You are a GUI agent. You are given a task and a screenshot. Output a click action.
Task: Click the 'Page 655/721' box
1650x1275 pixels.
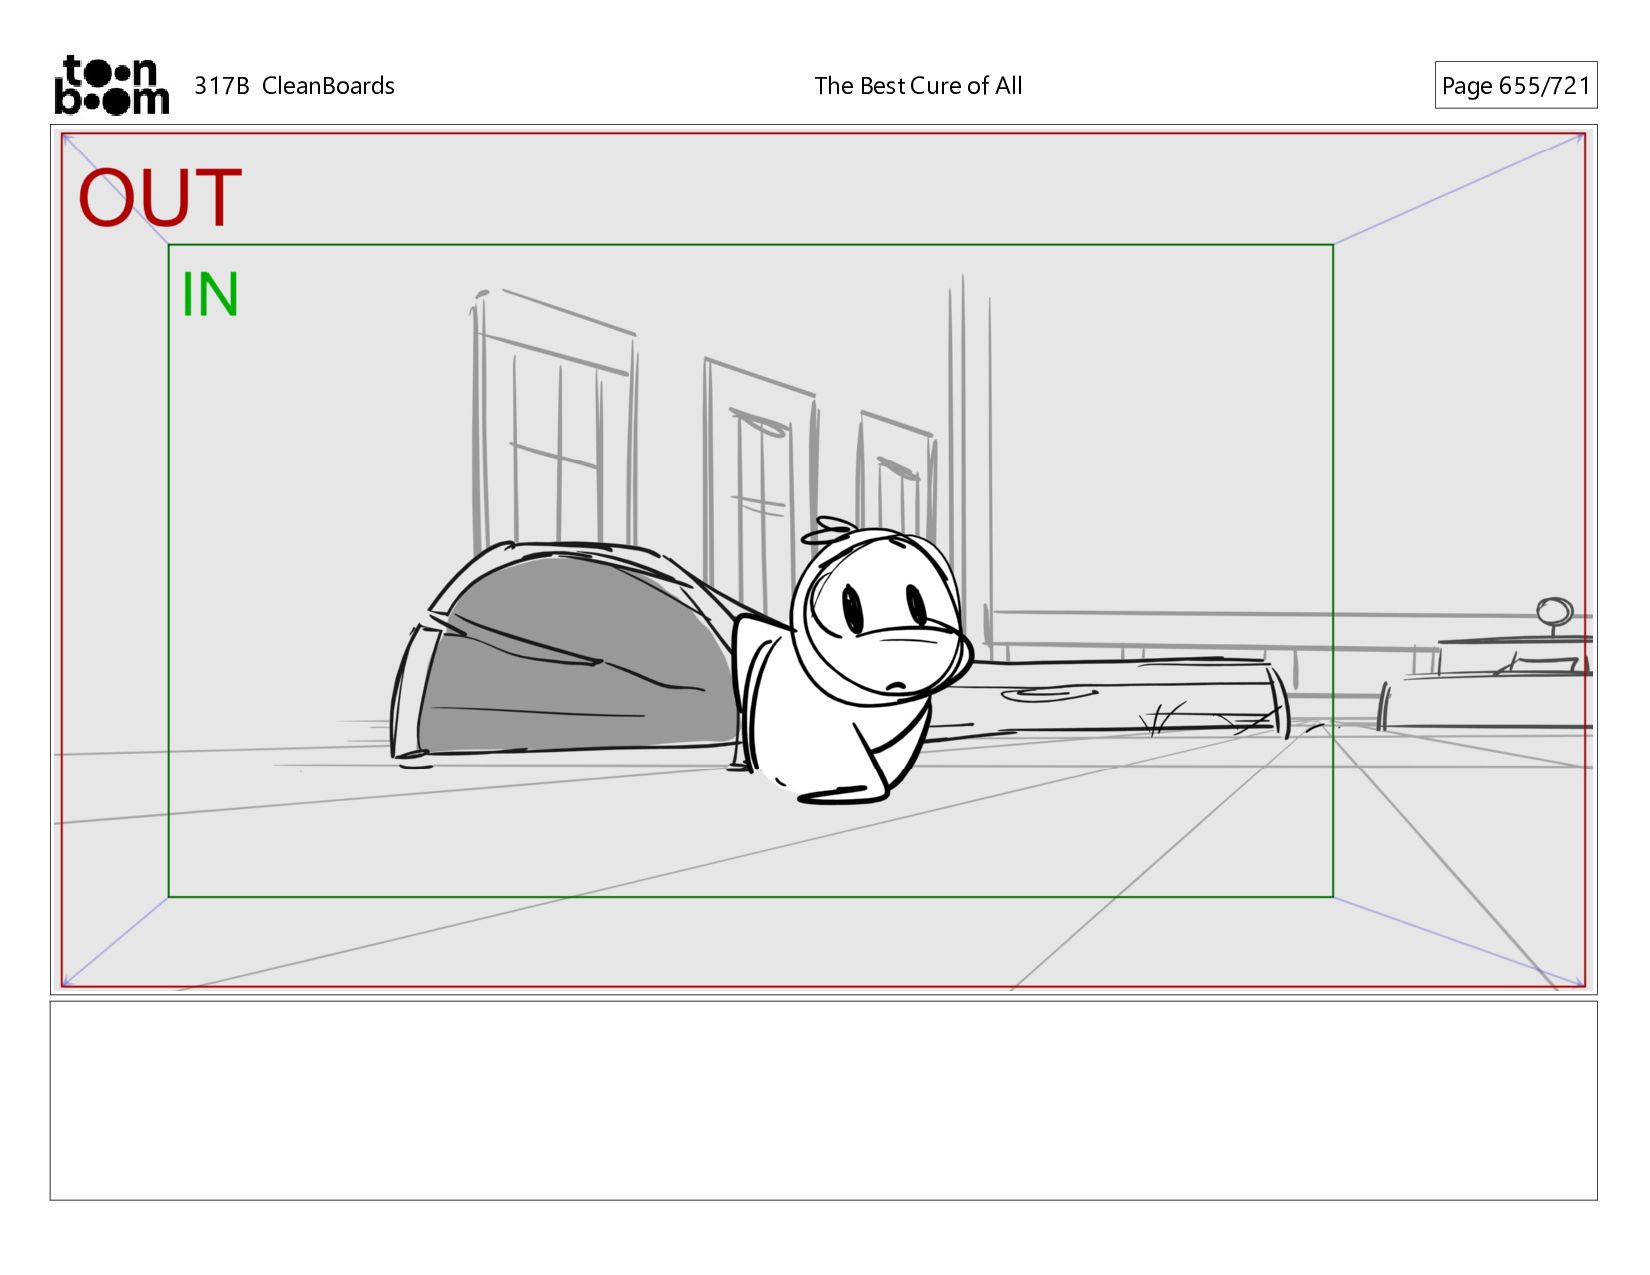coord(1515,85)
